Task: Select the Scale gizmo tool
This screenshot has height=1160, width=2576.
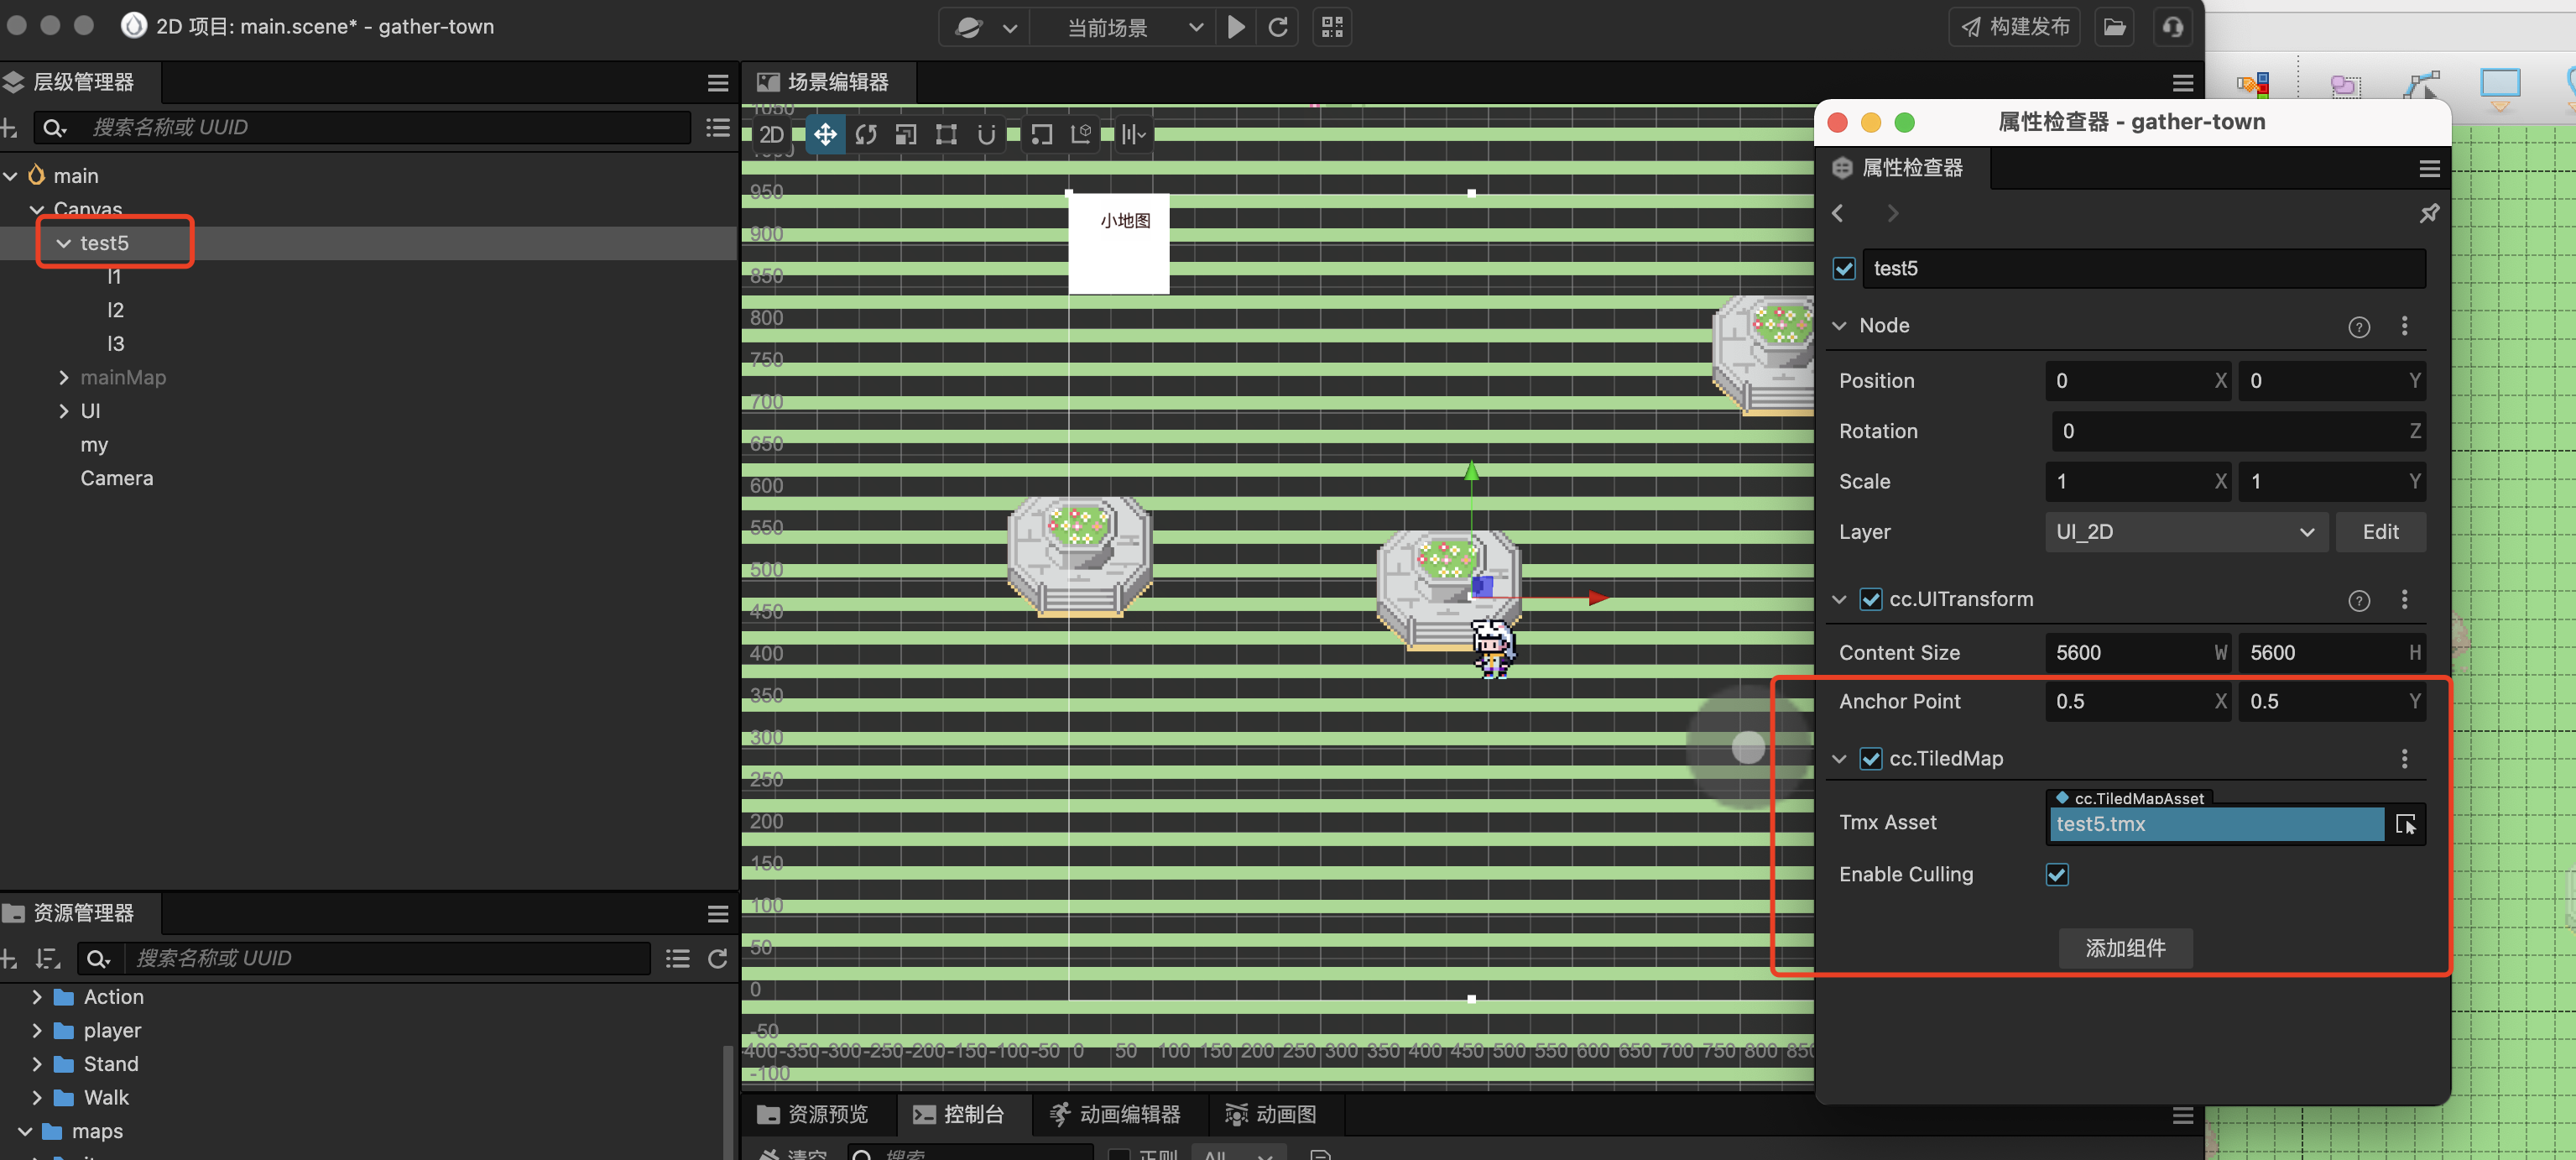Action: 906,134
